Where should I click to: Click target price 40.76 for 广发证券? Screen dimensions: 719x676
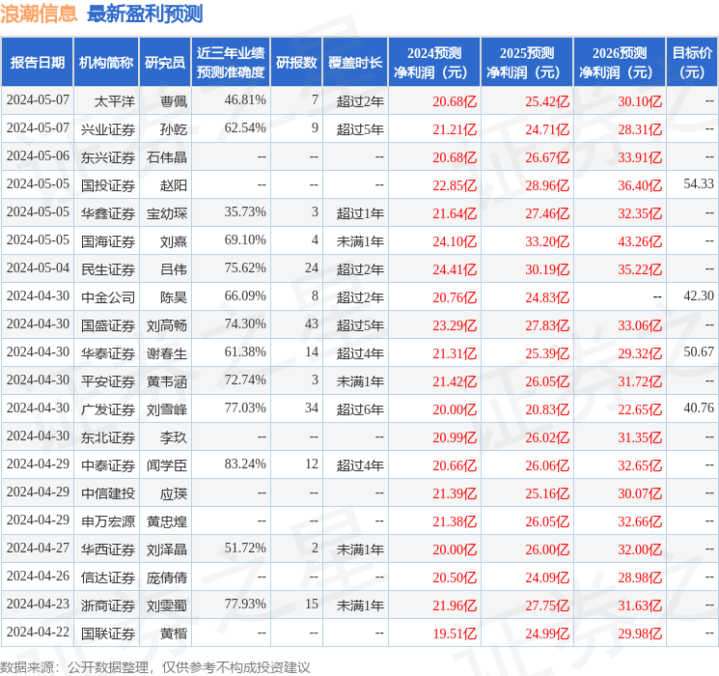pyautogui.click(x=698, y=408)
